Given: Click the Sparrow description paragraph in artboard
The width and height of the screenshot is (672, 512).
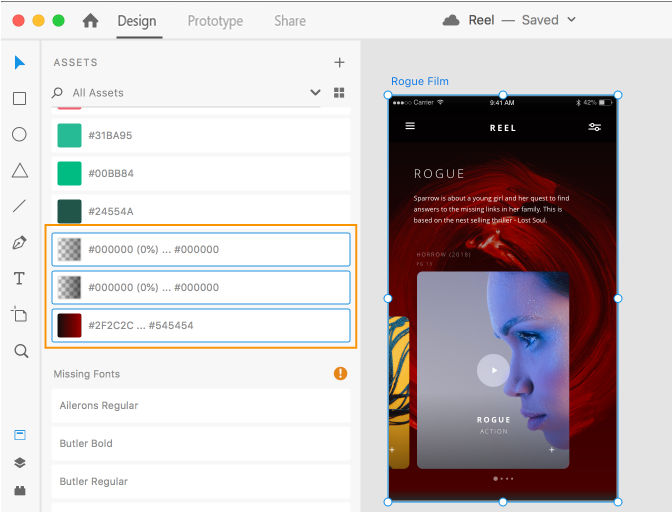Looking at the screenshot, I should (491, 209).
